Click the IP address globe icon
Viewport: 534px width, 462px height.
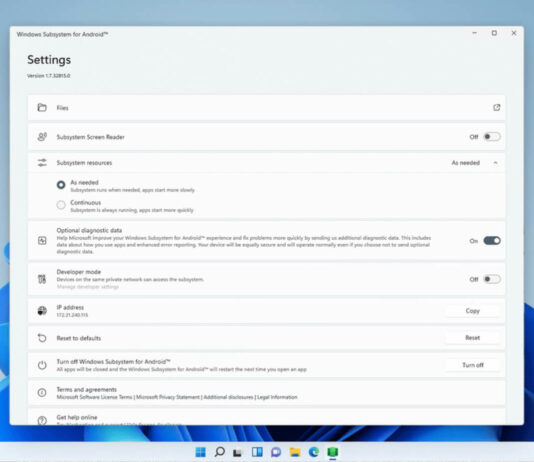(x=42, y=310)
